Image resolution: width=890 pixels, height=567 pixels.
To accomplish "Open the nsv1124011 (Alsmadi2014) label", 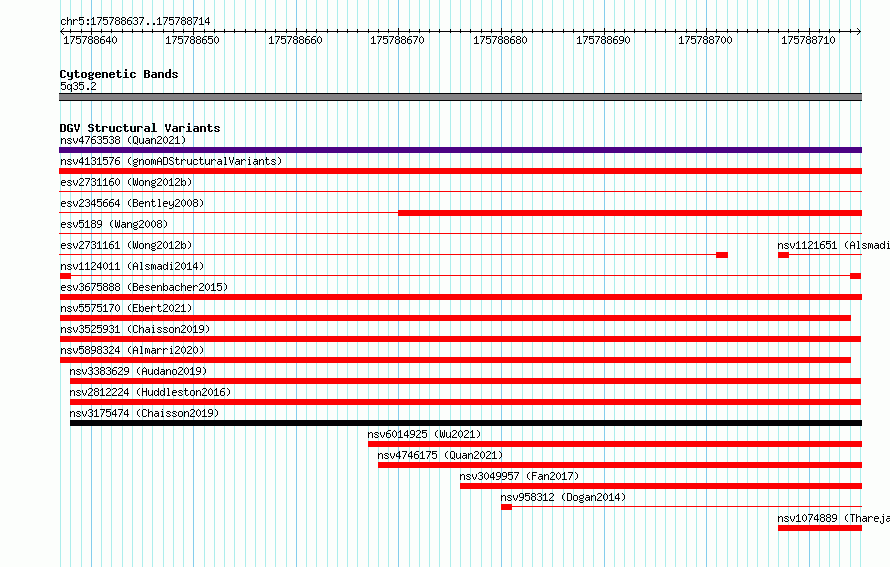I will pyautogui.click(x=132, y=266).
